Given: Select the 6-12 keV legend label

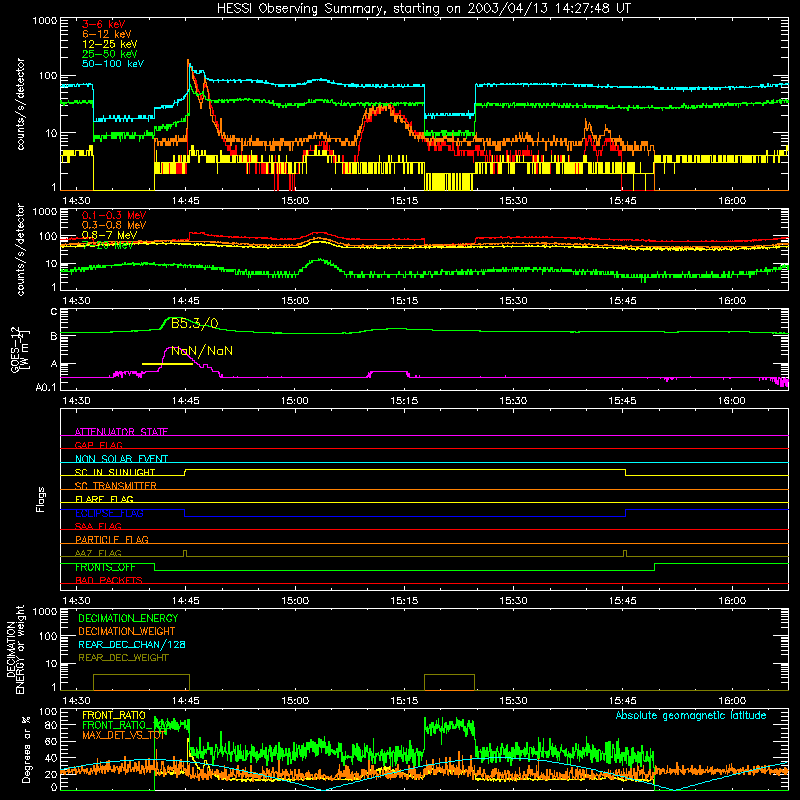Looking at the screenshot, I should (x=107, y=34).
